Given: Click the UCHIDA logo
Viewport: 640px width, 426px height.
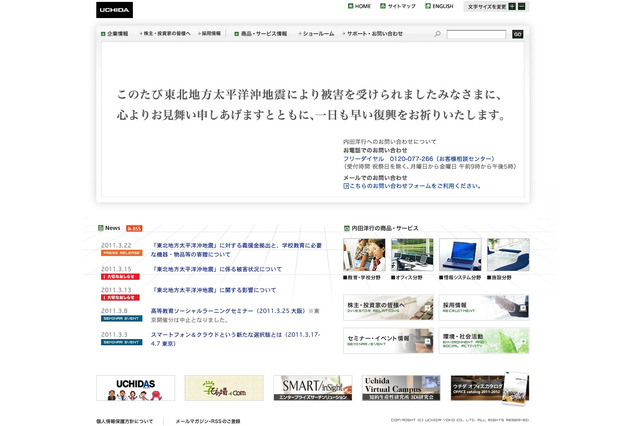Looking at the screenshot, I should 114,10.
